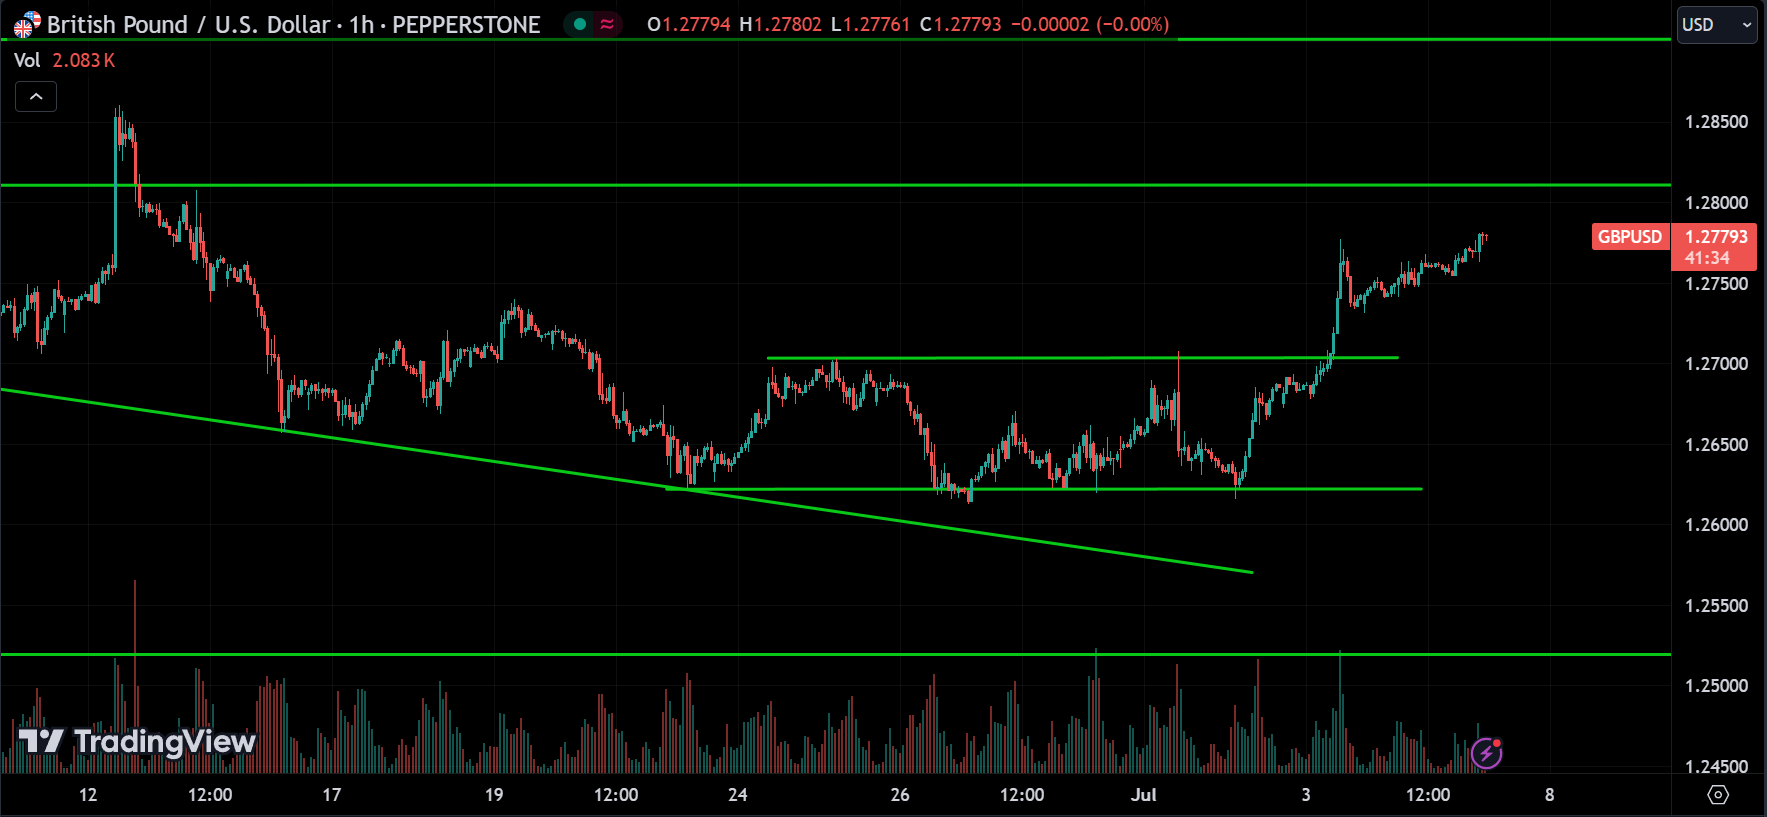Click the high value H1.27802
This screenshot has height=817, width=1767.
(781, 24)
